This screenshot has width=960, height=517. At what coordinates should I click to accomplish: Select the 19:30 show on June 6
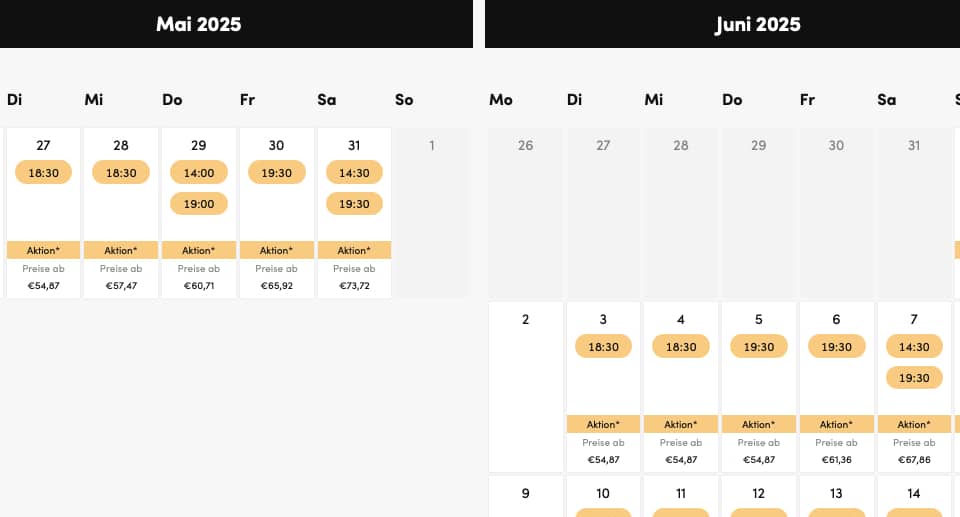pos(836,347)
